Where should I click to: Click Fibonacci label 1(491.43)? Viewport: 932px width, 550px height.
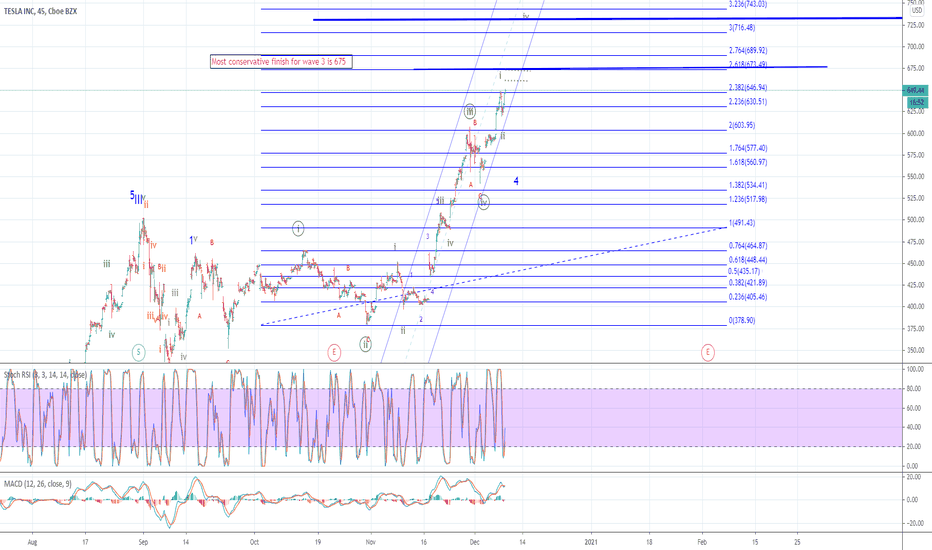point(742,222)
